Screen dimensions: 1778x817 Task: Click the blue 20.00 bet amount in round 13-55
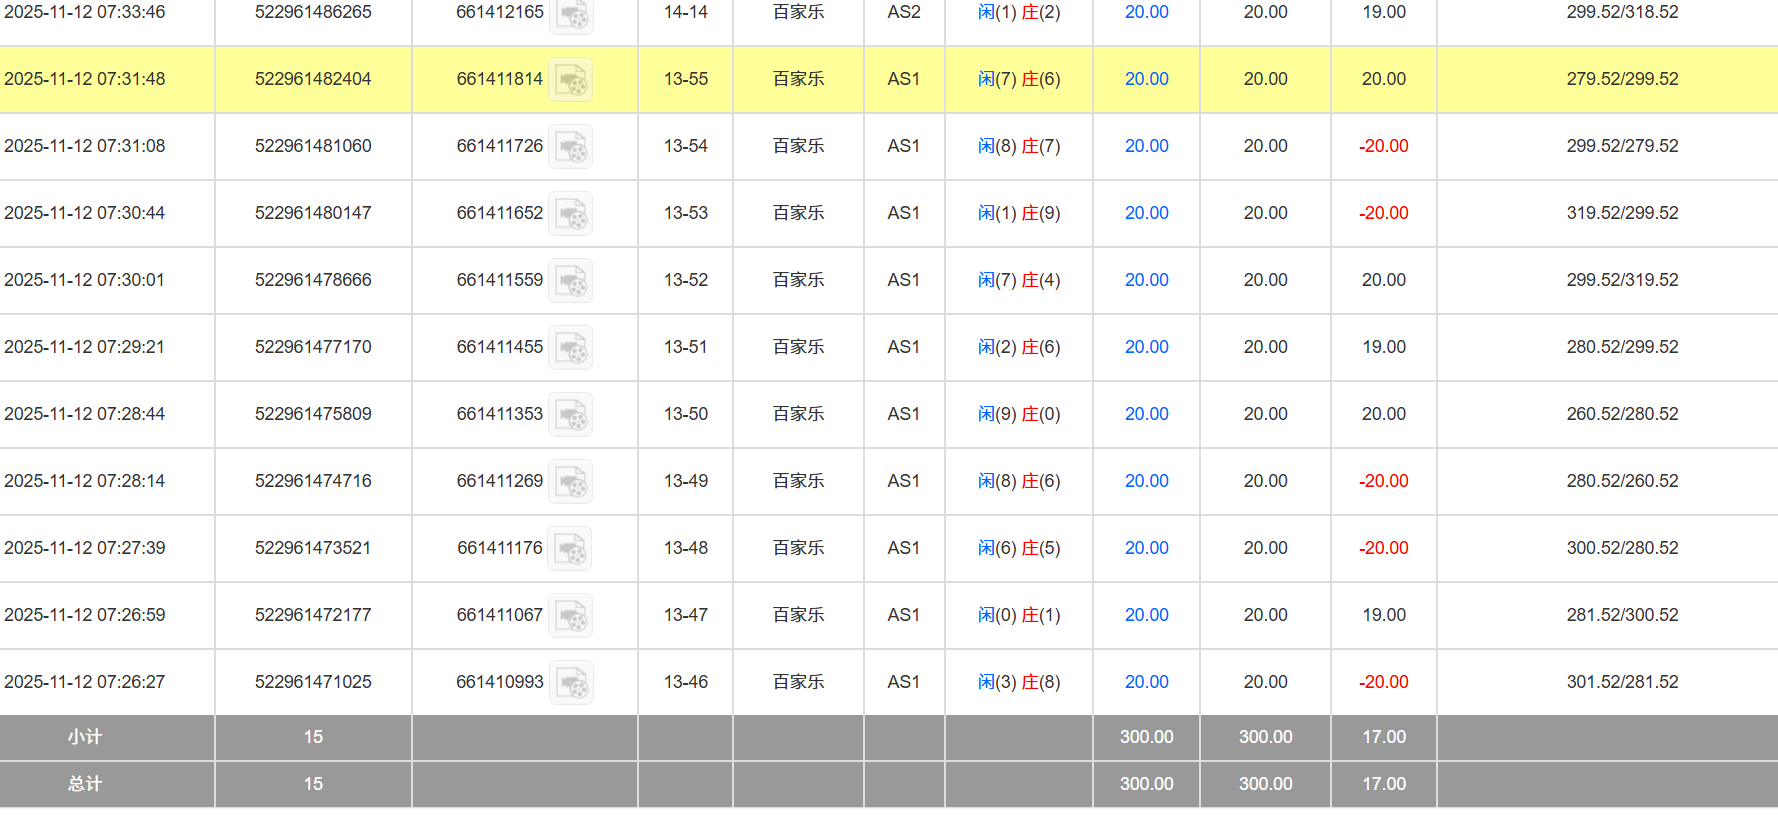click(1146, 79)
